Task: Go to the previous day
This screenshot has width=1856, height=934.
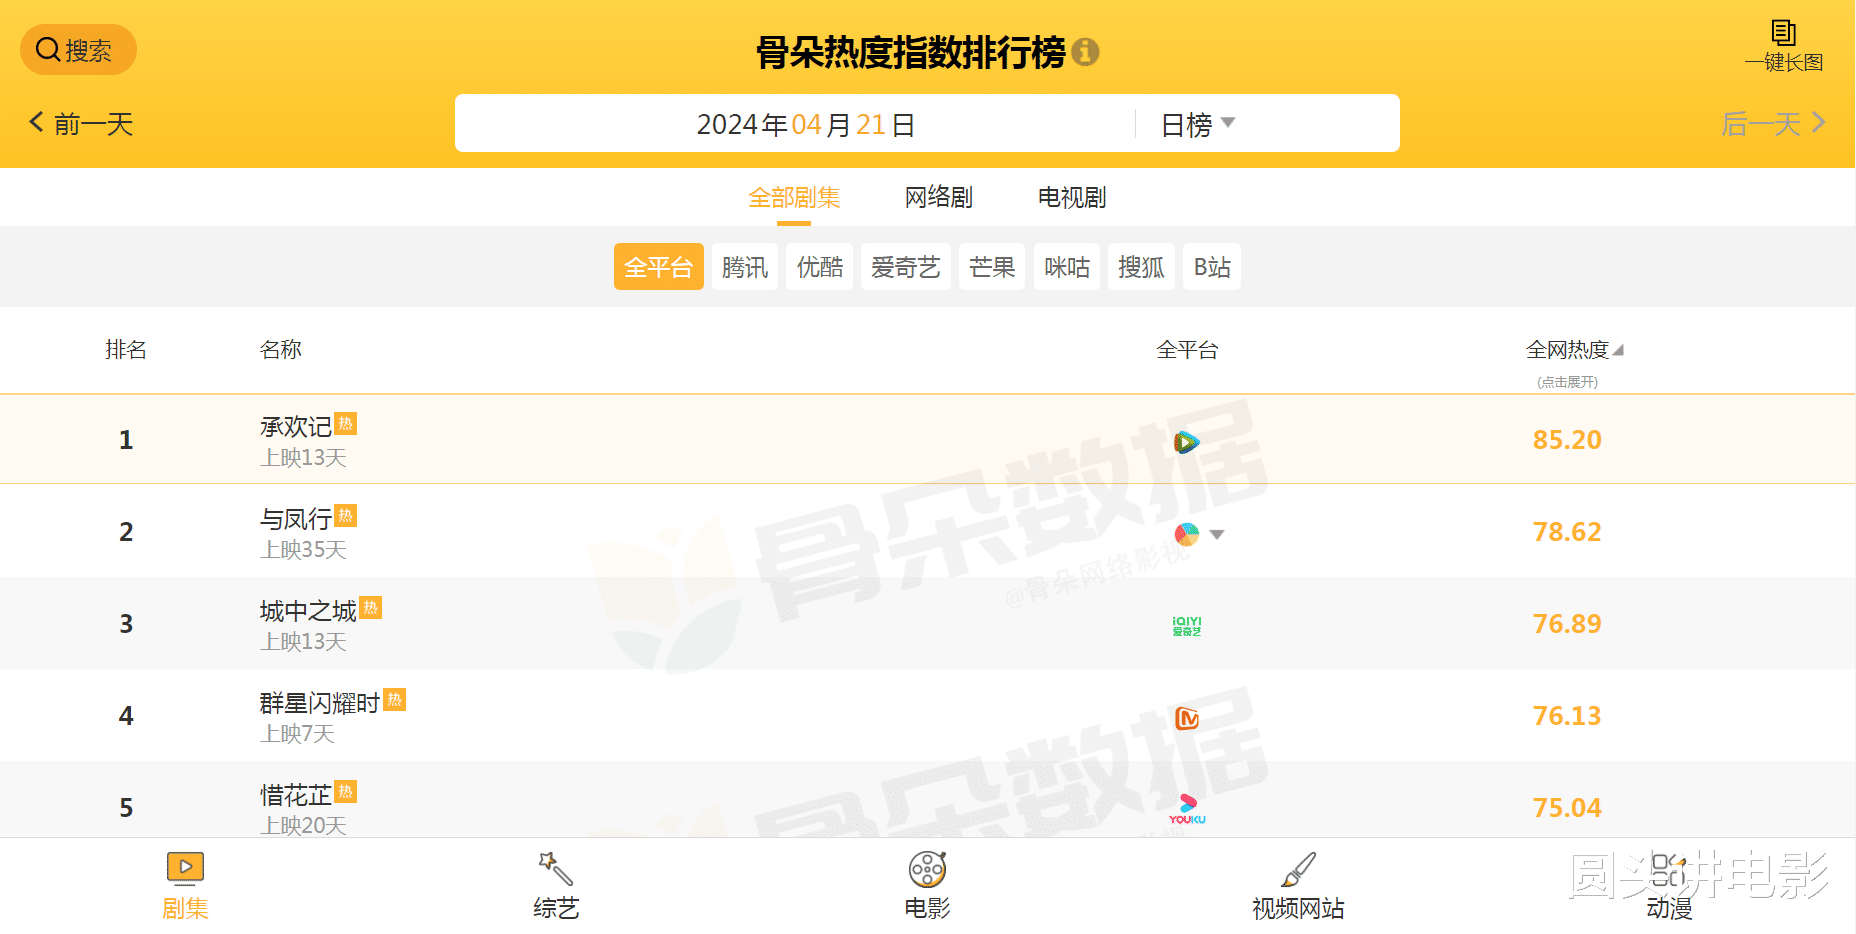Action: (81, 124)
